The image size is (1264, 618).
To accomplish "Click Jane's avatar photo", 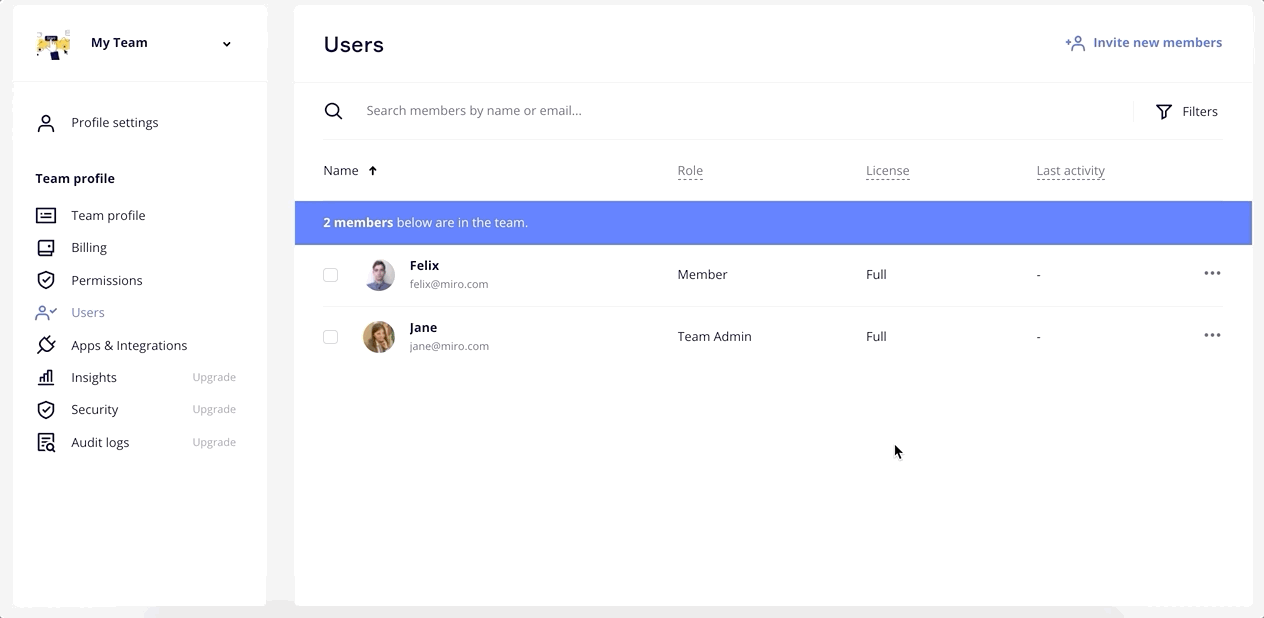I will coord(379,337).
